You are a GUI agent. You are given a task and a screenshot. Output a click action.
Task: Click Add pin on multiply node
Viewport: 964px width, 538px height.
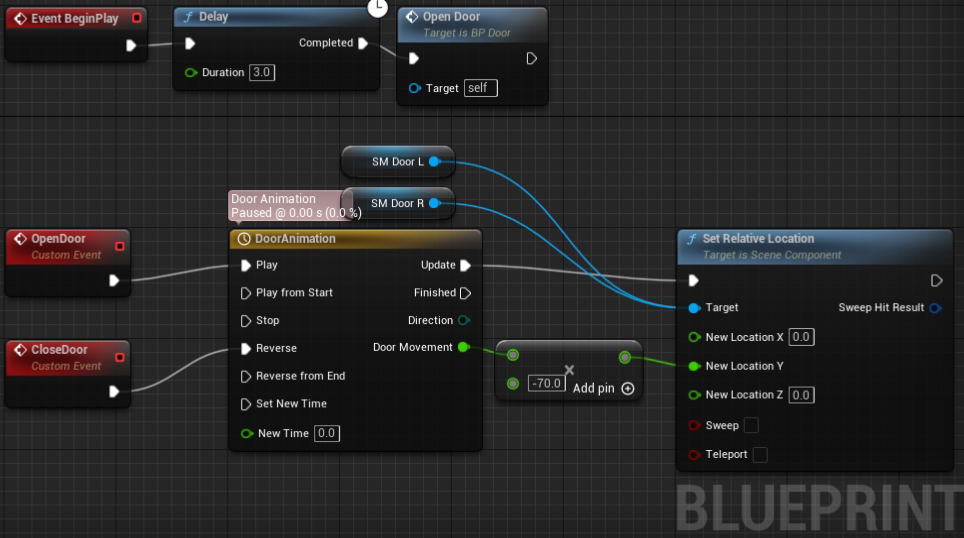603,389
